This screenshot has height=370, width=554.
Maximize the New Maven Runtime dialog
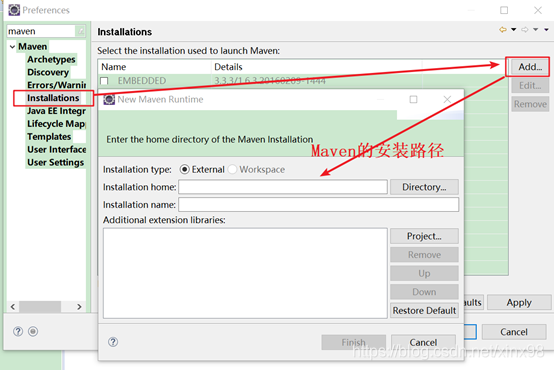coord(413,100)
